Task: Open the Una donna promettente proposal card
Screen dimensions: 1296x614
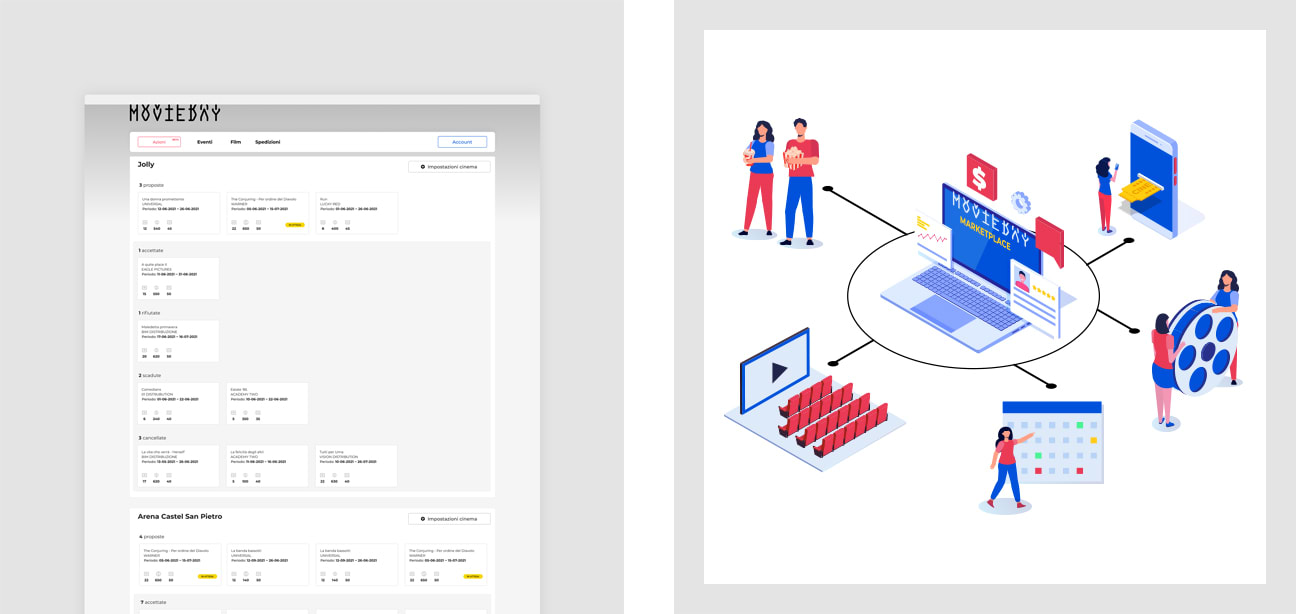Action: (178, 213)
